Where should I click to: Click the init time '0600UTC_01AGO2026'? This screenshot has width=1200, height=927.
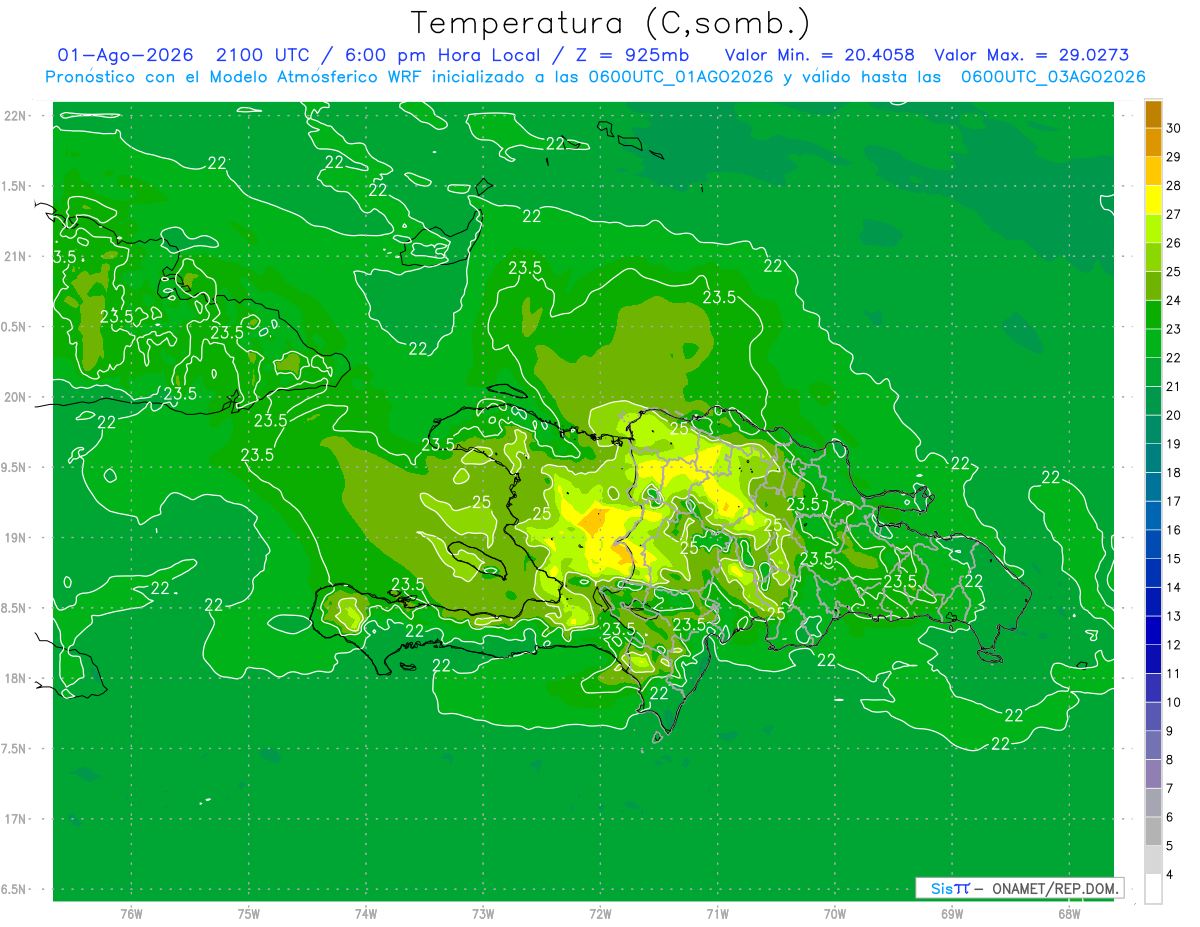pyautogui.click(x=683, y=77)
